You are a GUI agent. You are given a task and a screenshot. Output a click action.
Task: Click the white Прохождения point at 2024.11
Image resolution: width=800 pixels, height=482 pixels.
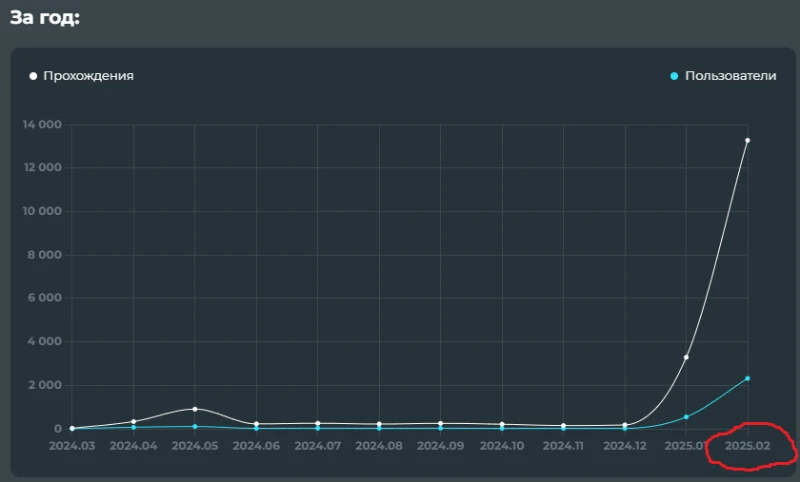[x=563, y=425]
